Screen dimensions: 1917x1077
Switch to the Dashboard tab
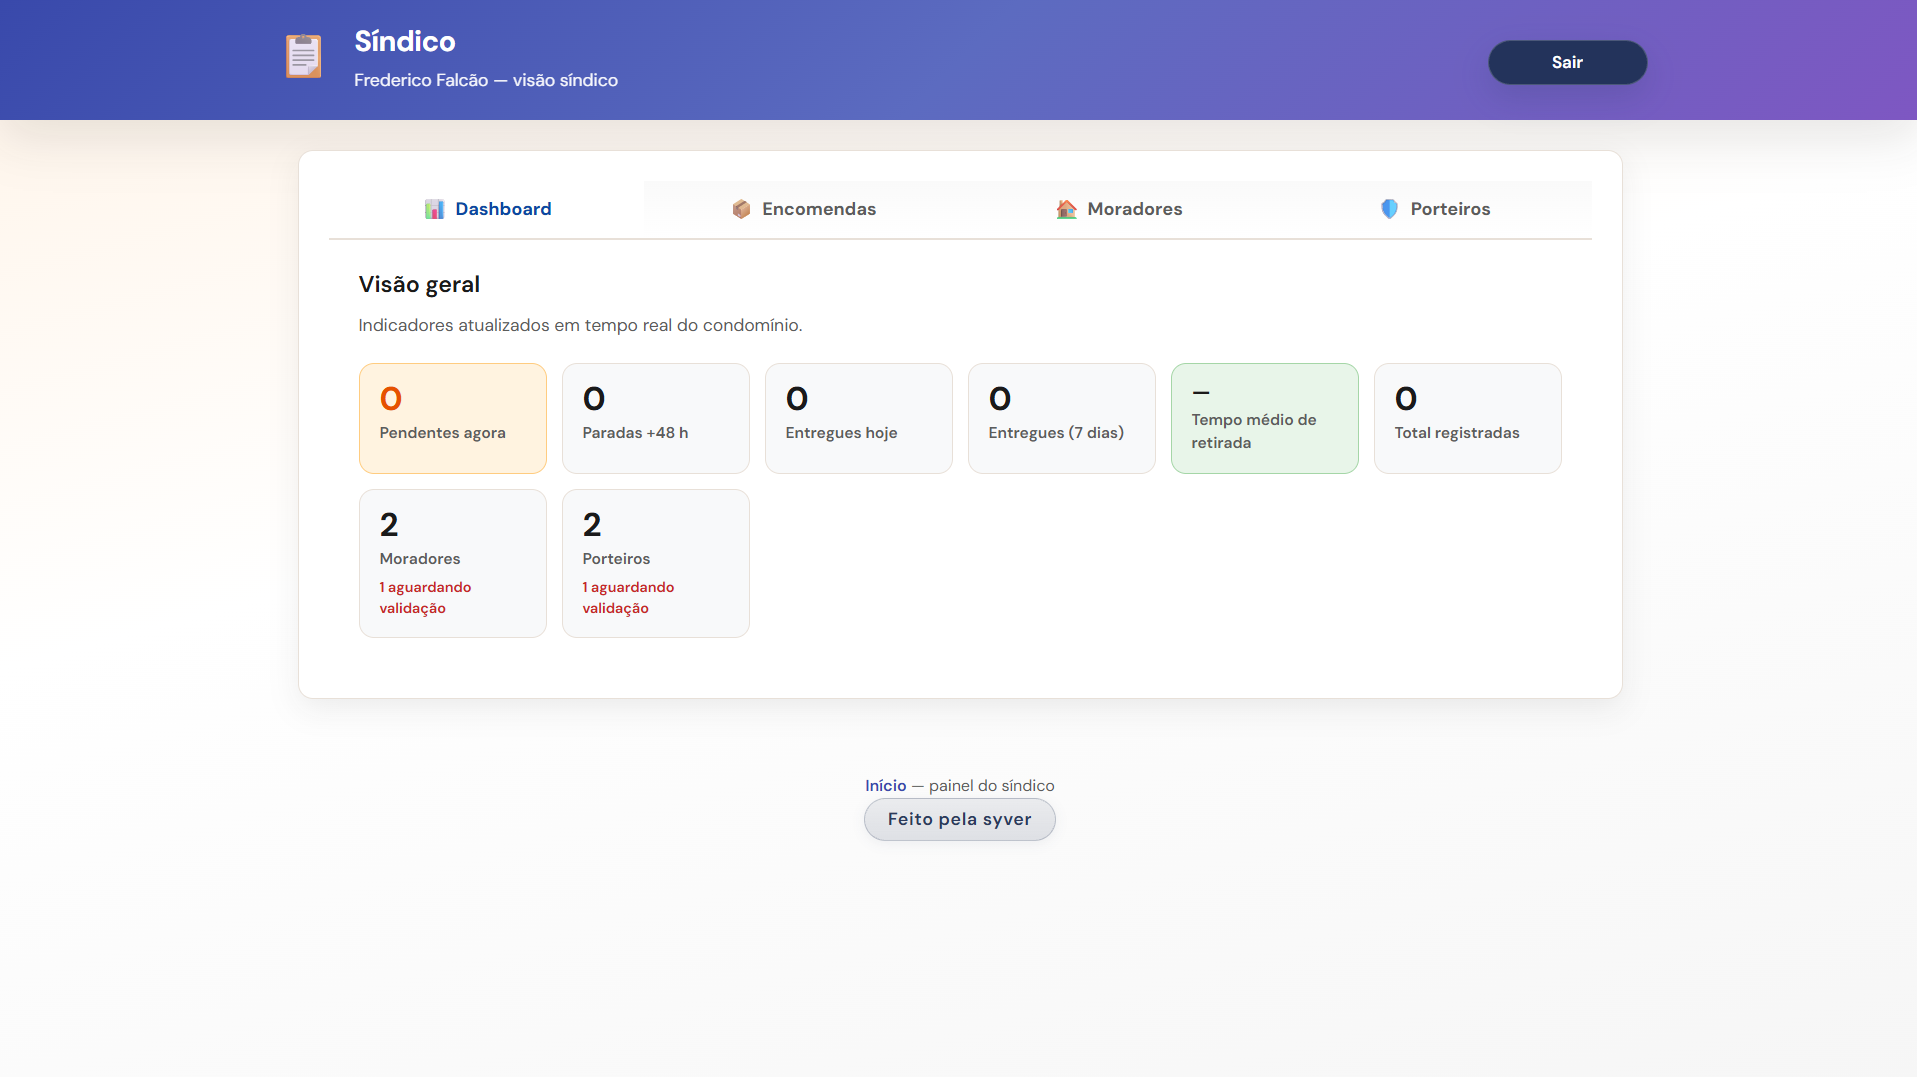487,209
